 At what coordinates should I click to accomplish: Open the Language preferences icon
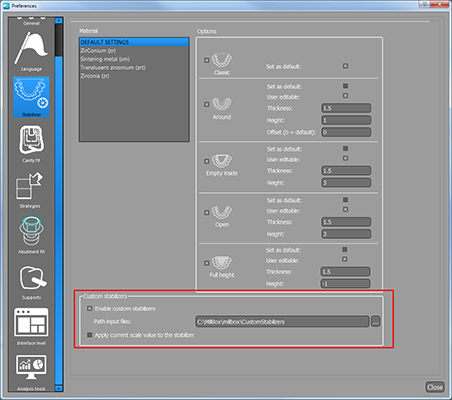[31, 51]
